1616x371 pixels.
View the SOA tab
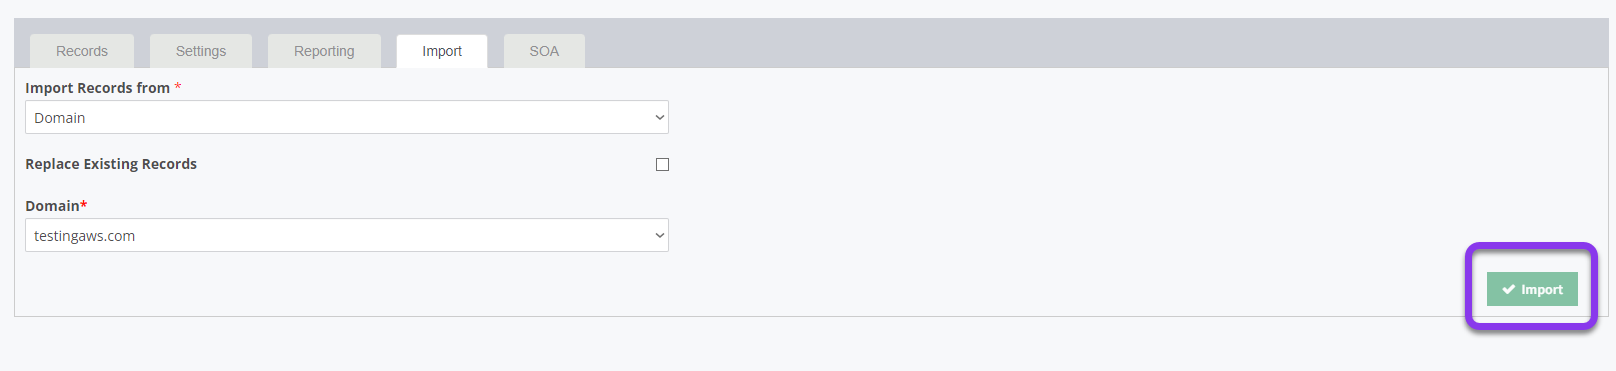click(x=544, y=51)
